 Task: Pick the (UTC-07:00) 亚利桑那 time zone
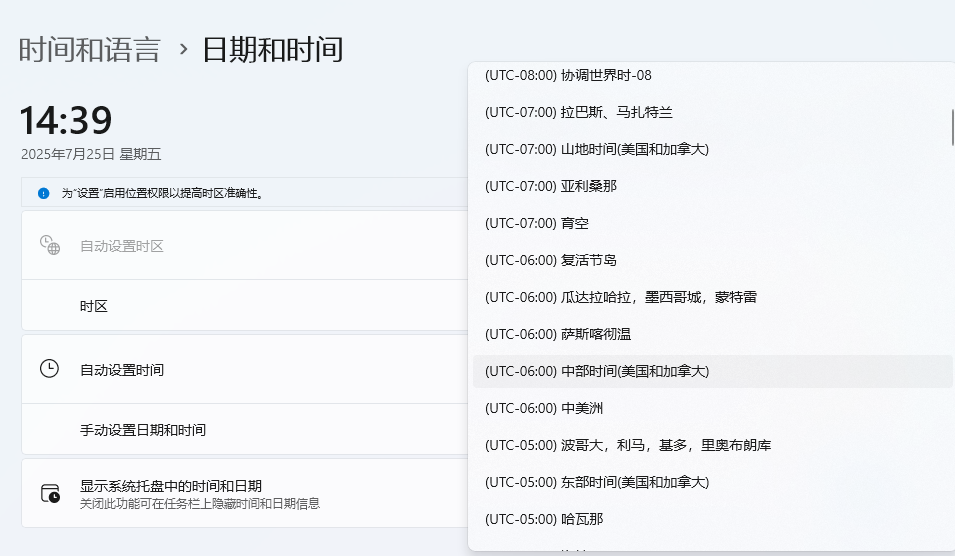[551, 186]
